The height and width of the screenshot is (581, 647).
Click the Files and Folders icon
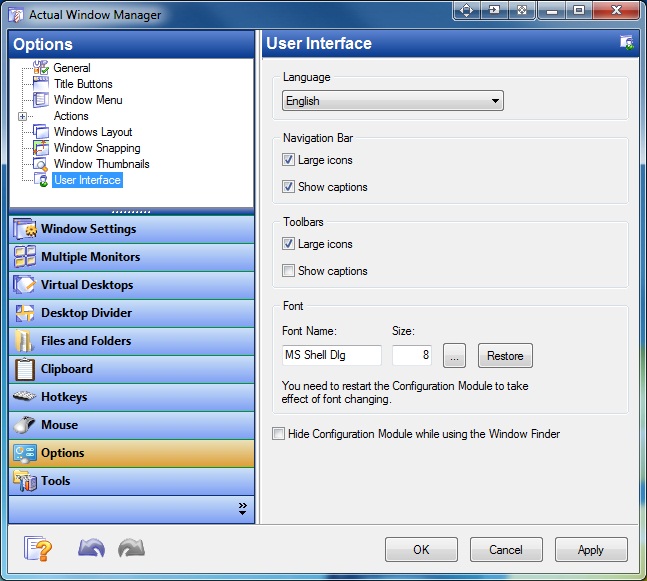coord(24,341)
